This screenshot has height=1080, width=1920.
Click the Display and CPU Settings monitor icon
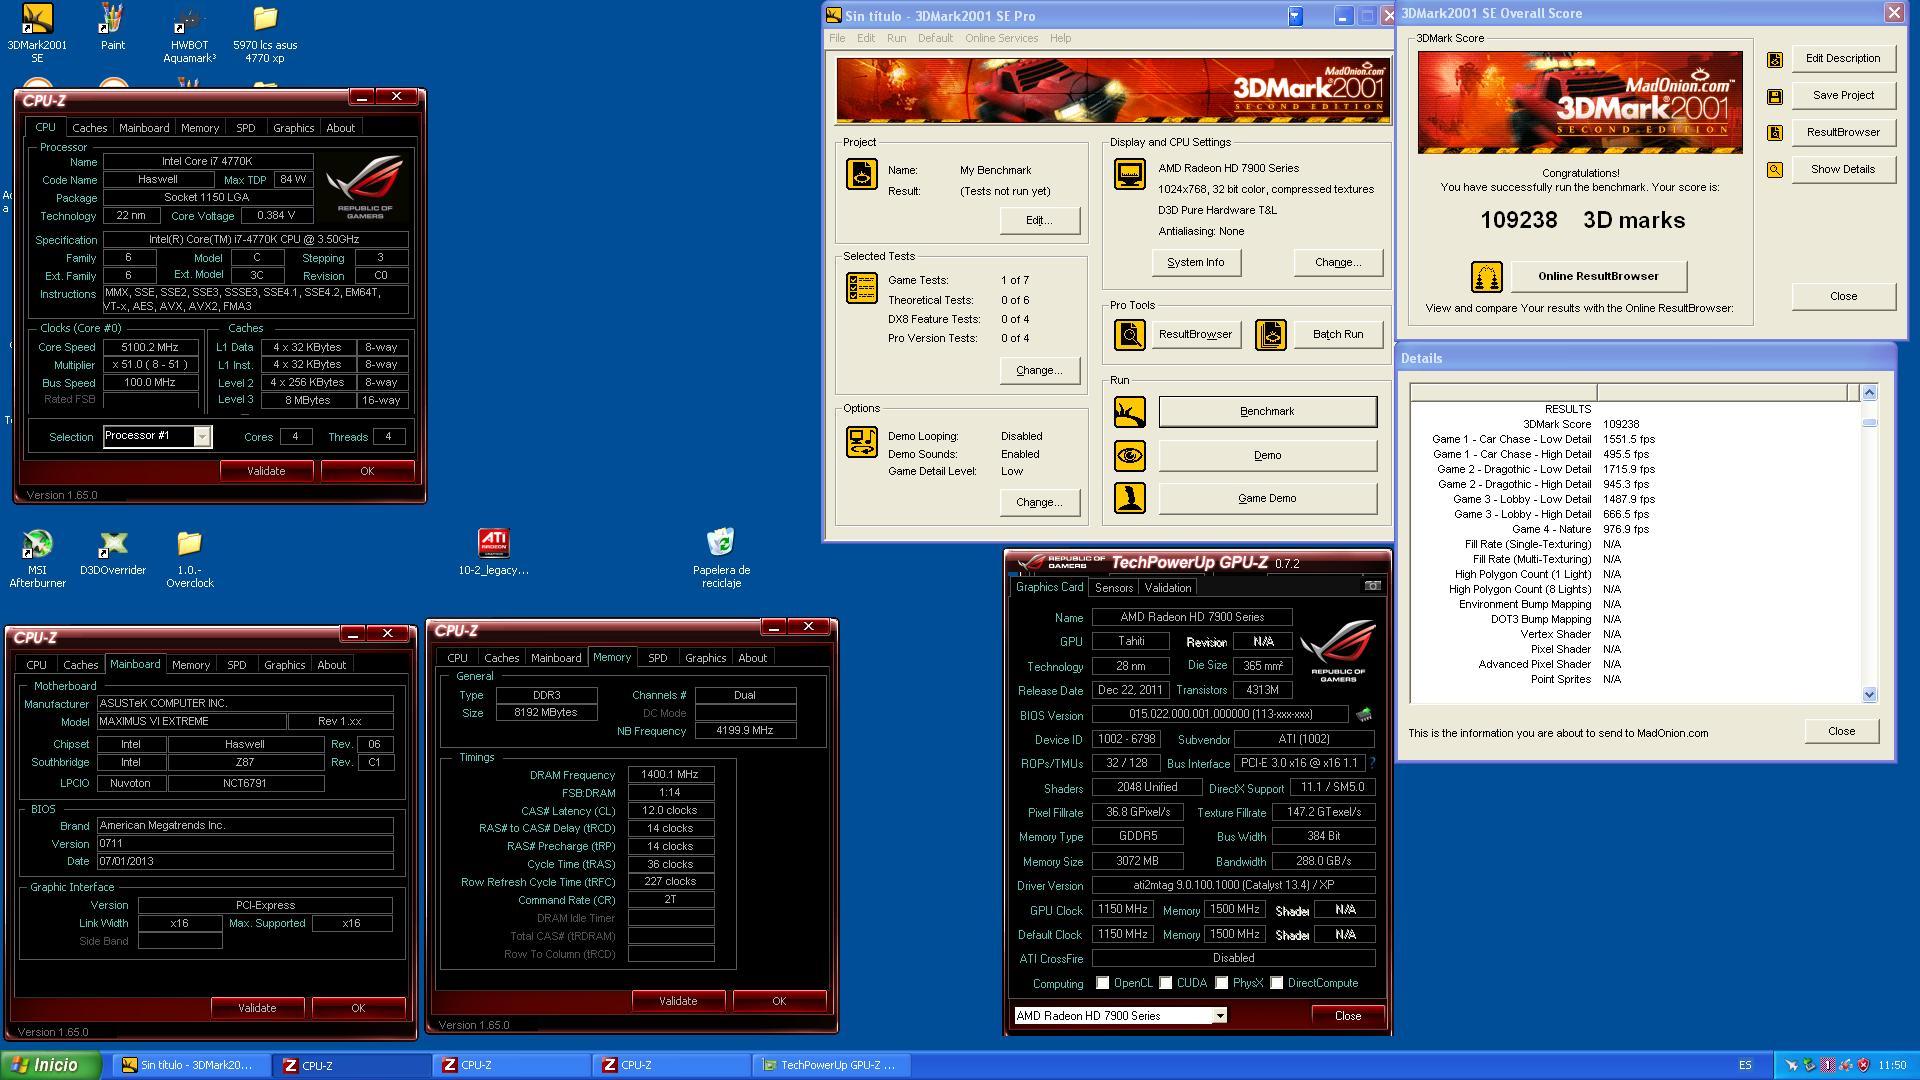1130,174
